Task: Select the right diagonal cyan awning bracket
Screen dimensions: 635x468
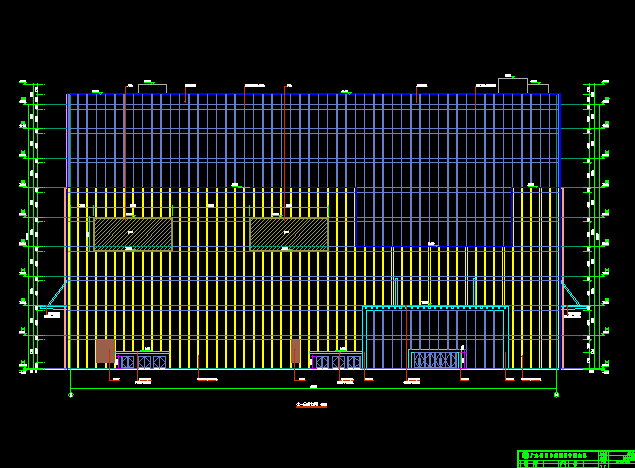Action: coord(573,294)
